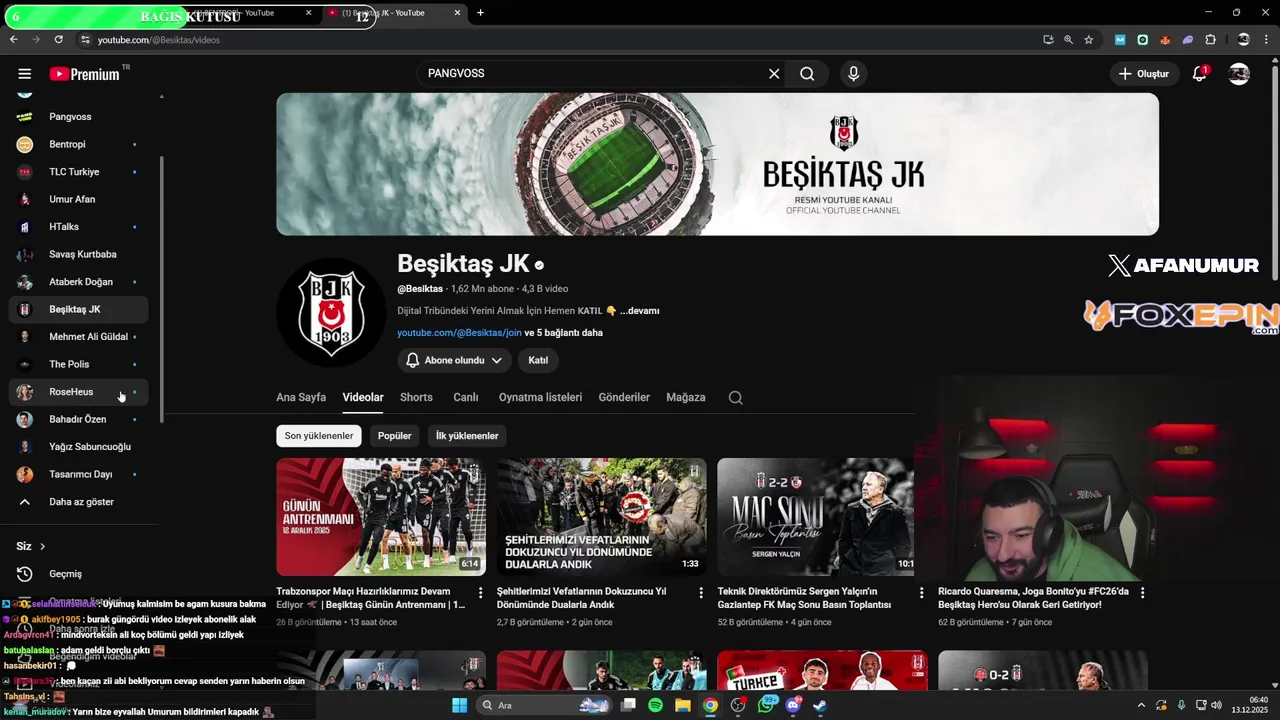Screen dimensions: 1280x720
Task: Open Trabzonspor Maçı training video thumbnail
Action: [x=381, y=517]
